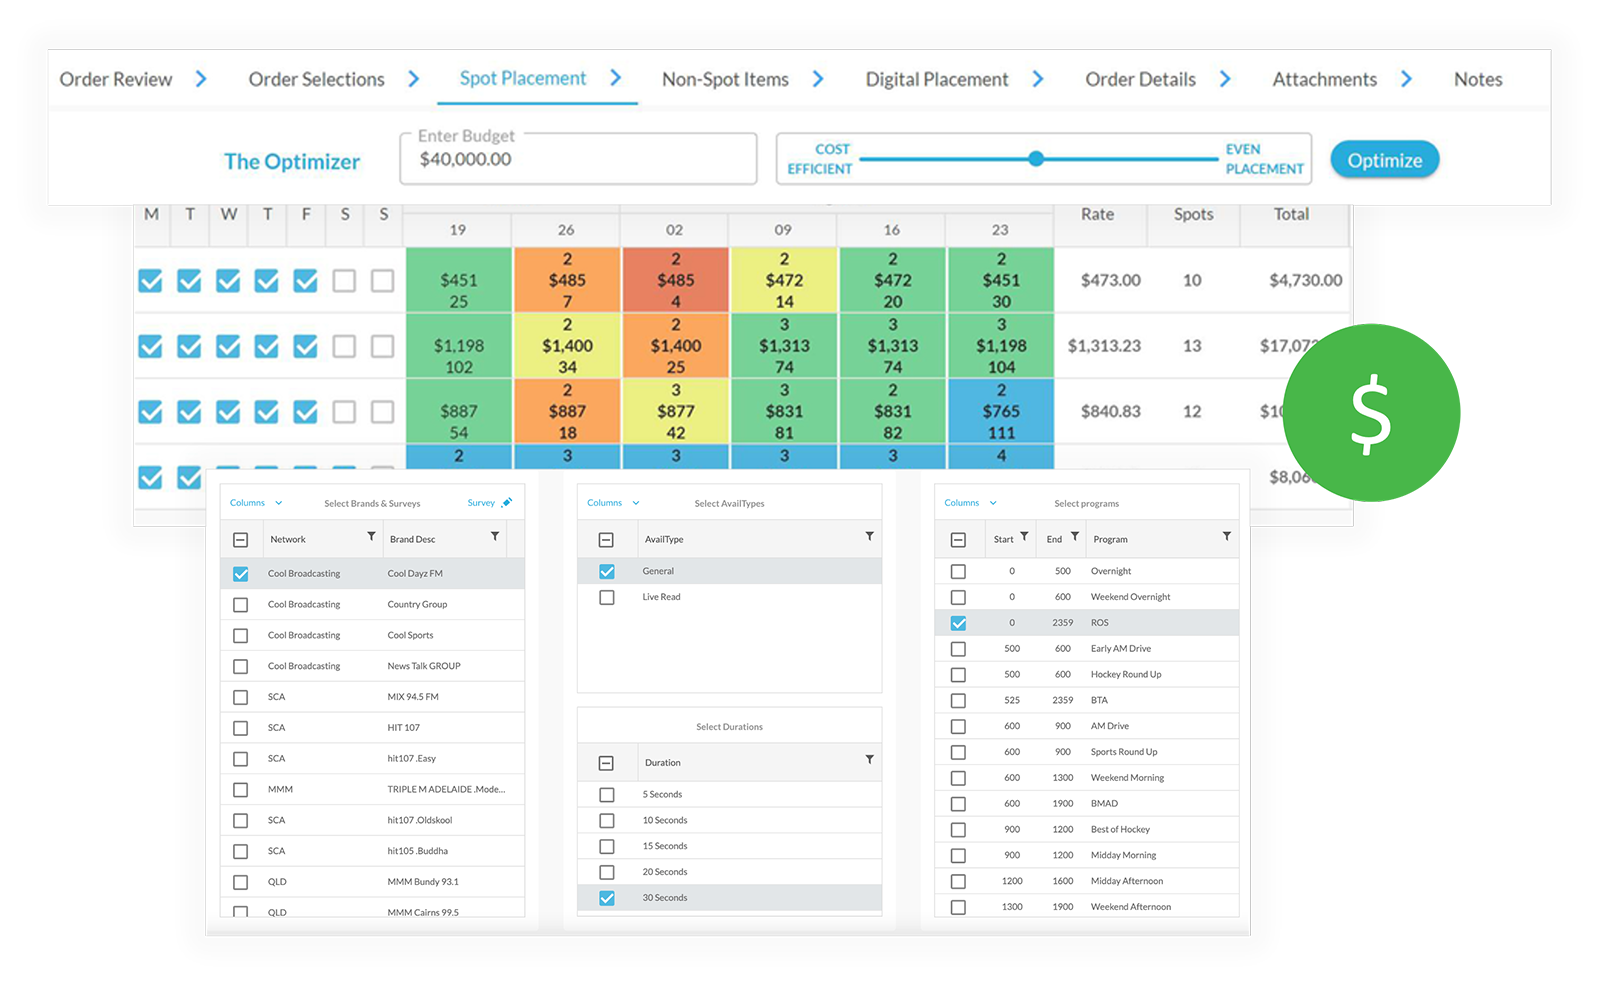The width and height of the screenshot is (1600, 985).
Task: Click the Even Placement label
Action: [x=1265, y=159]
